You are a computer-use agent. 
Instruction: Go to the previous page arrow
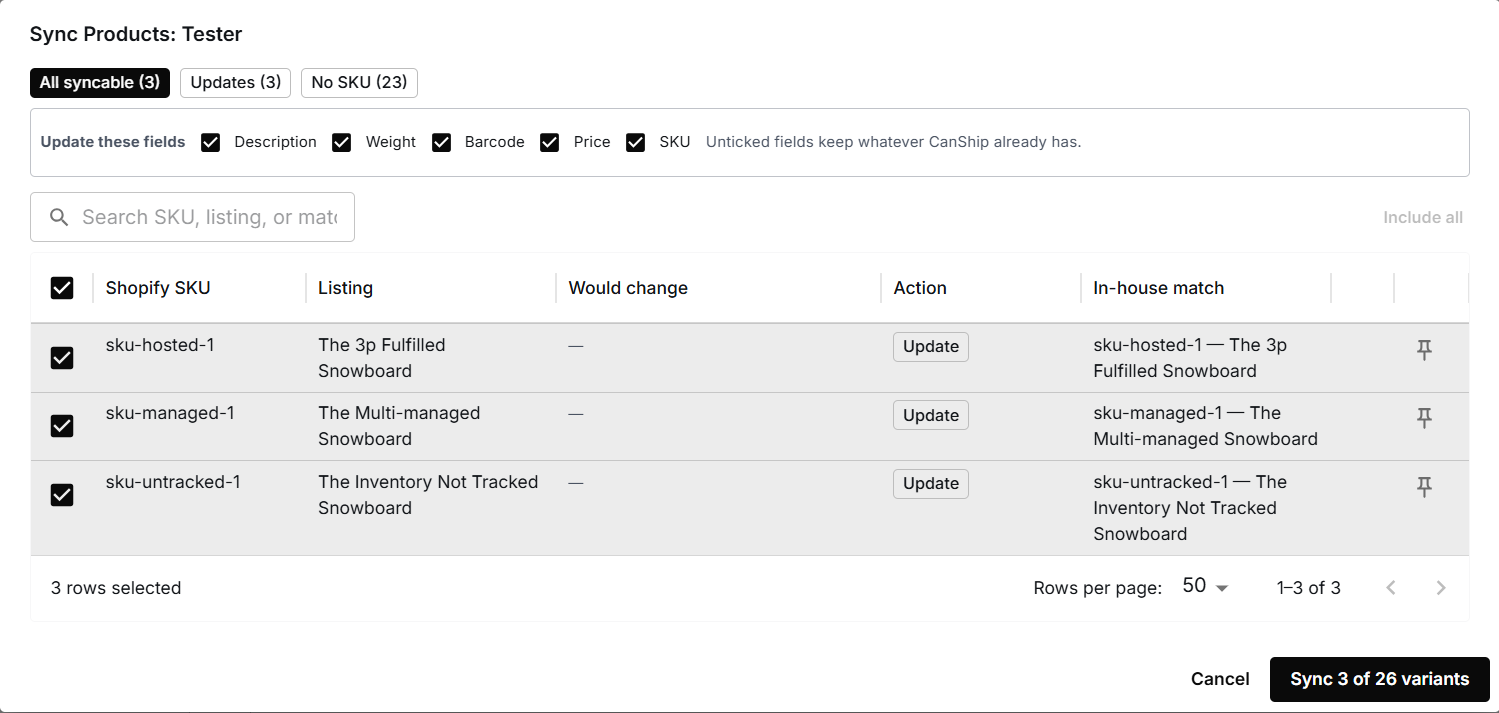tap(1391, 588)
